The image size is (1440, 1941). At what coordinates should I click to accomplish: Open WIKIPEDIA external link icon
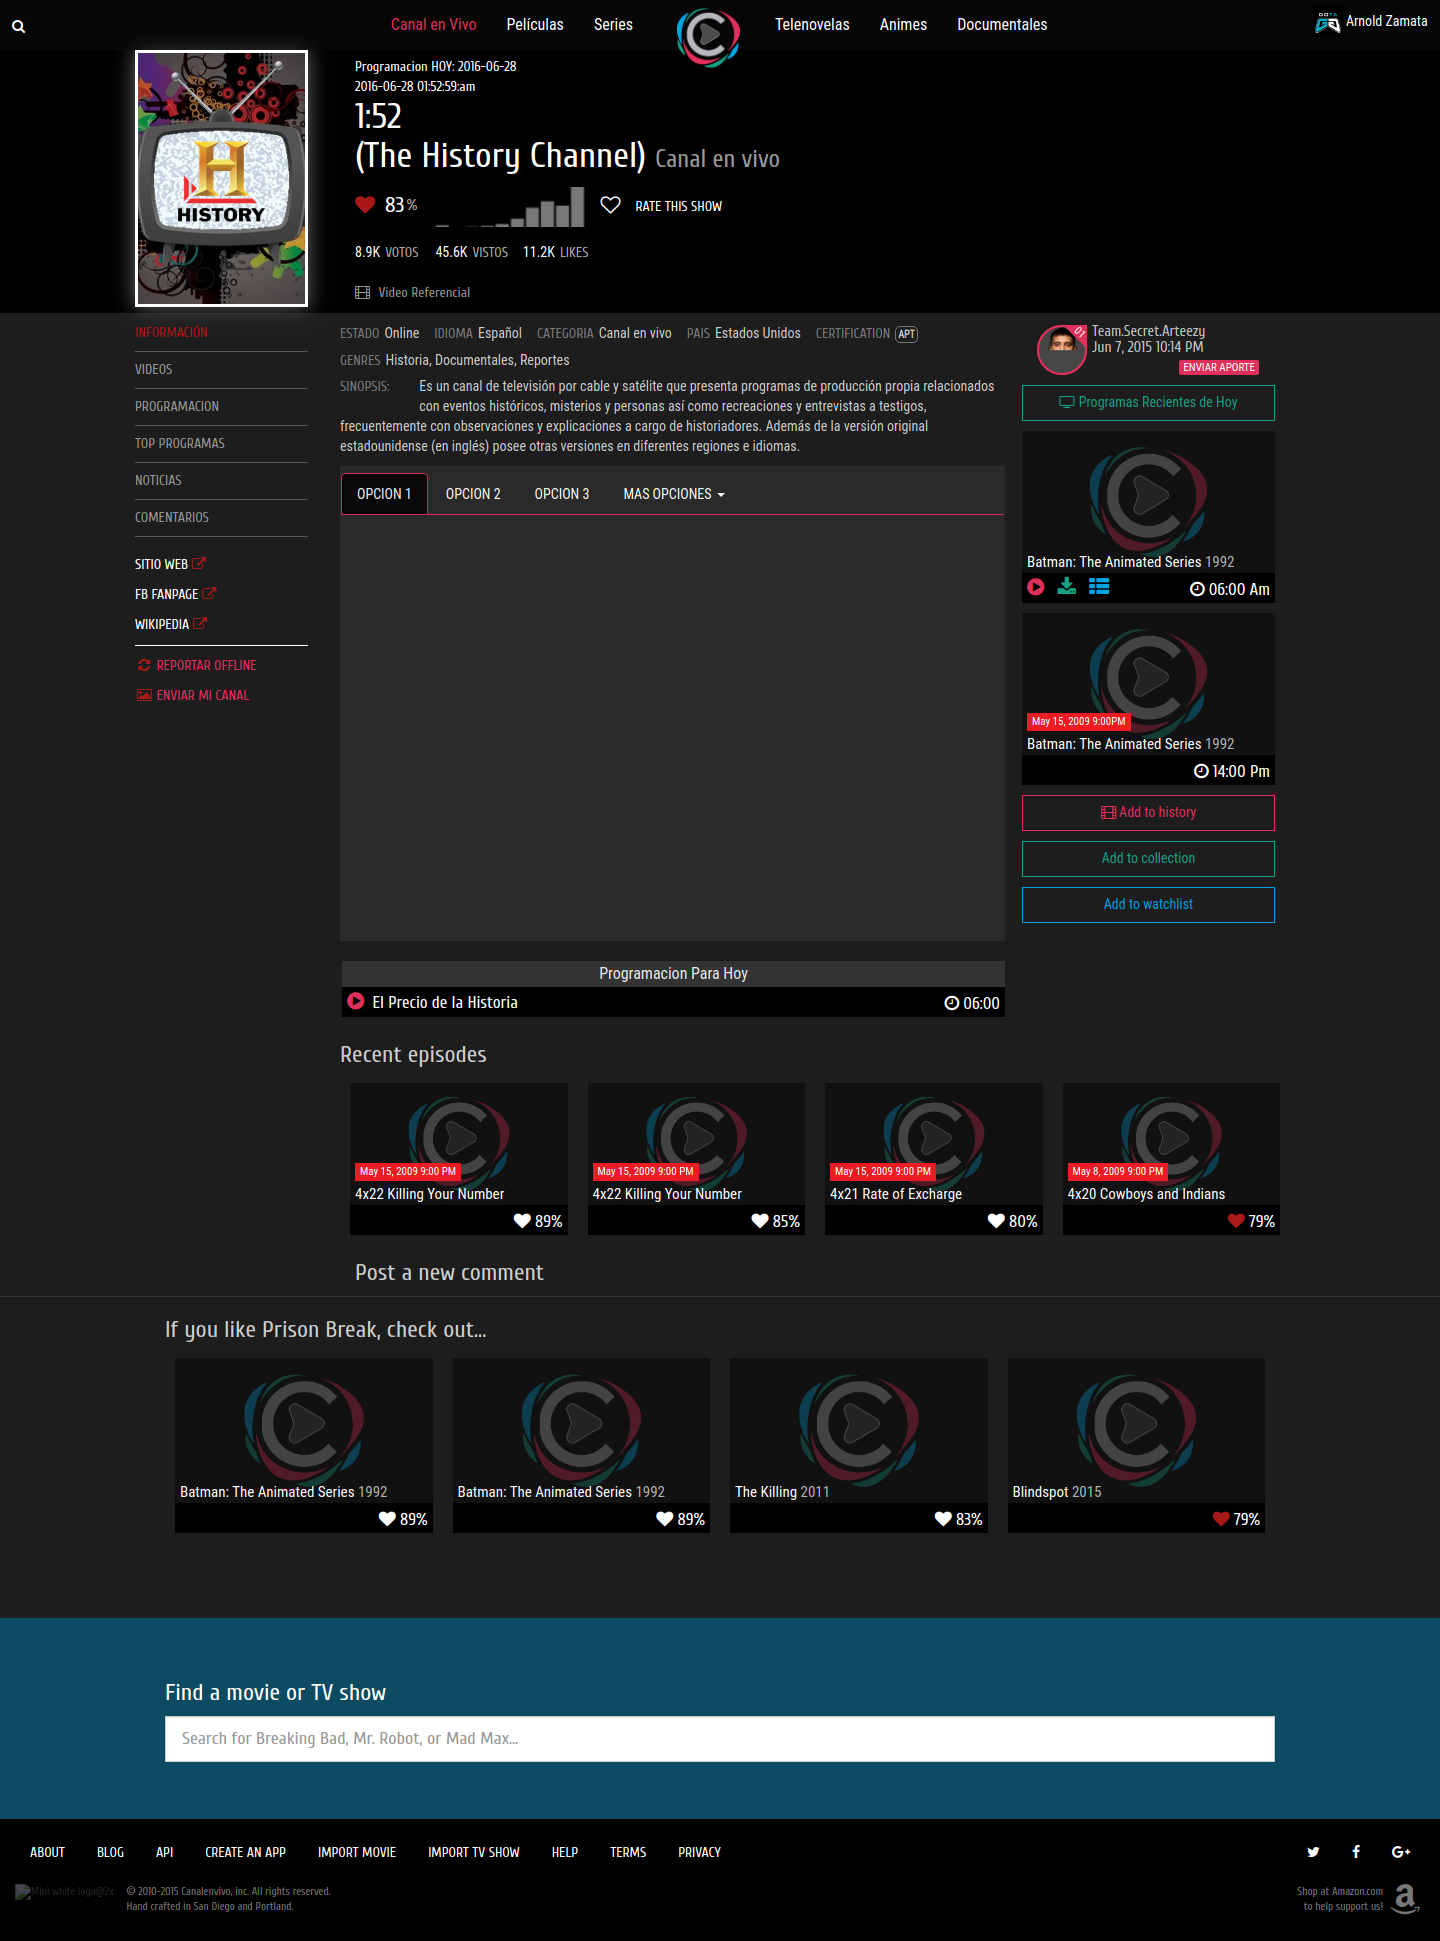click(x=200, y=623)
